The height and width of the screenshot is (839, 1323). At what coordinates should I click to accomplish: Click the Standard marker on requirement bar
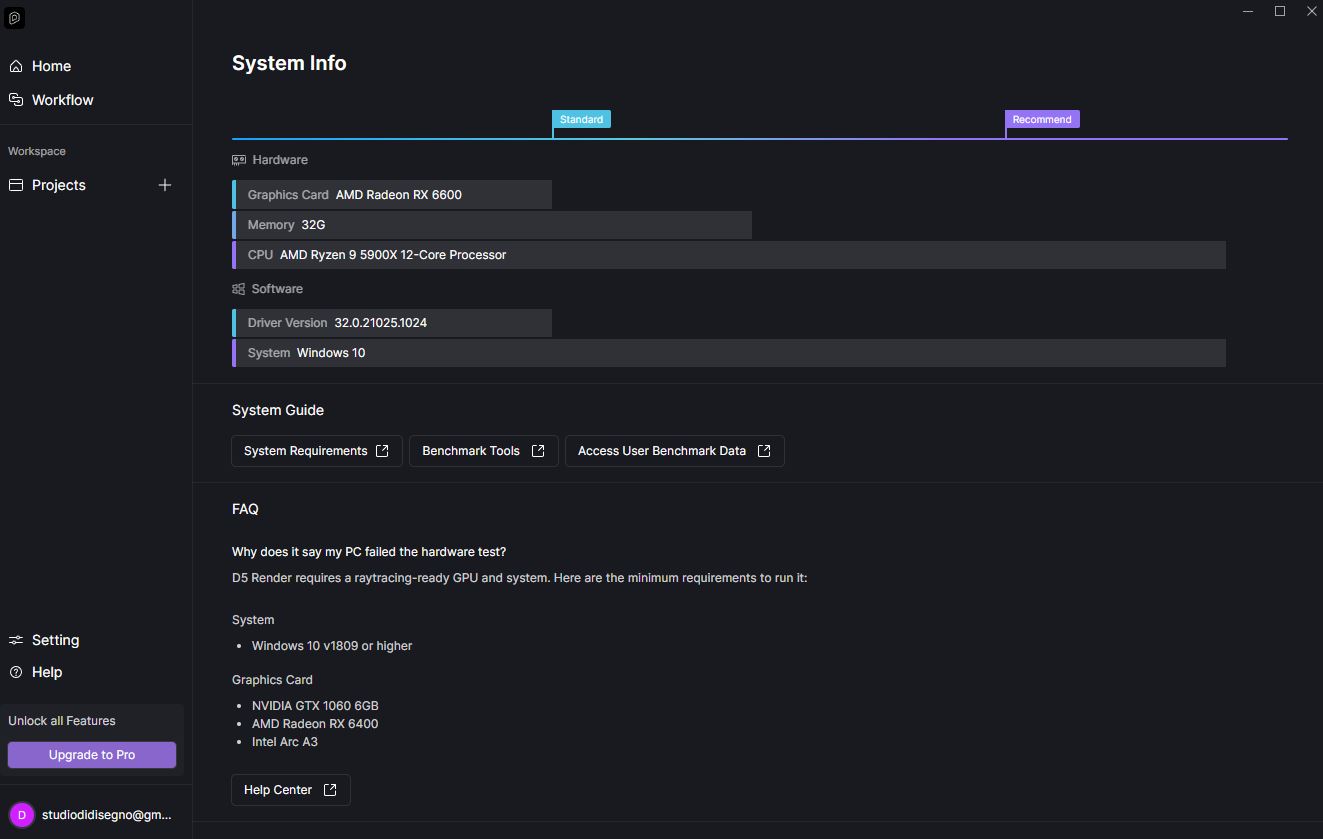coord(581,119)
